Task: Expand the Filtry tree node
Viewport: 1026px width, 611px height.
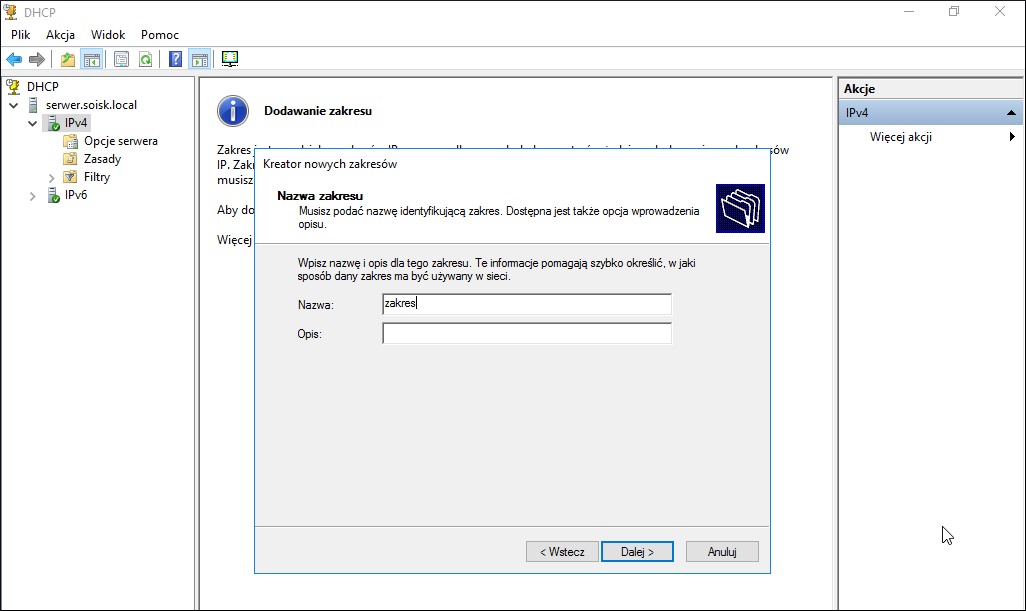Action: pyautogui.click(x=52, y=178)
